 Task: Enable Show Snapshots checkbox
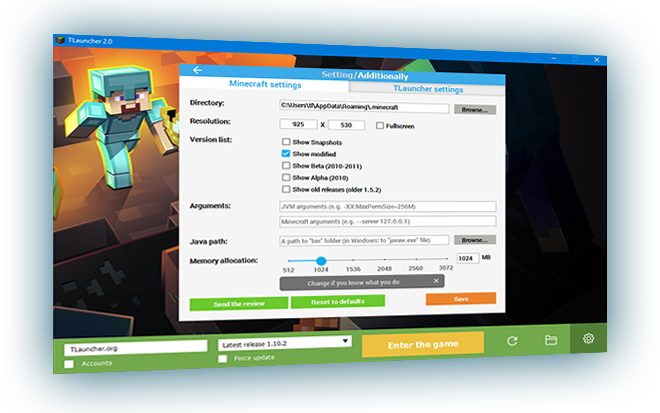(286, 141)
